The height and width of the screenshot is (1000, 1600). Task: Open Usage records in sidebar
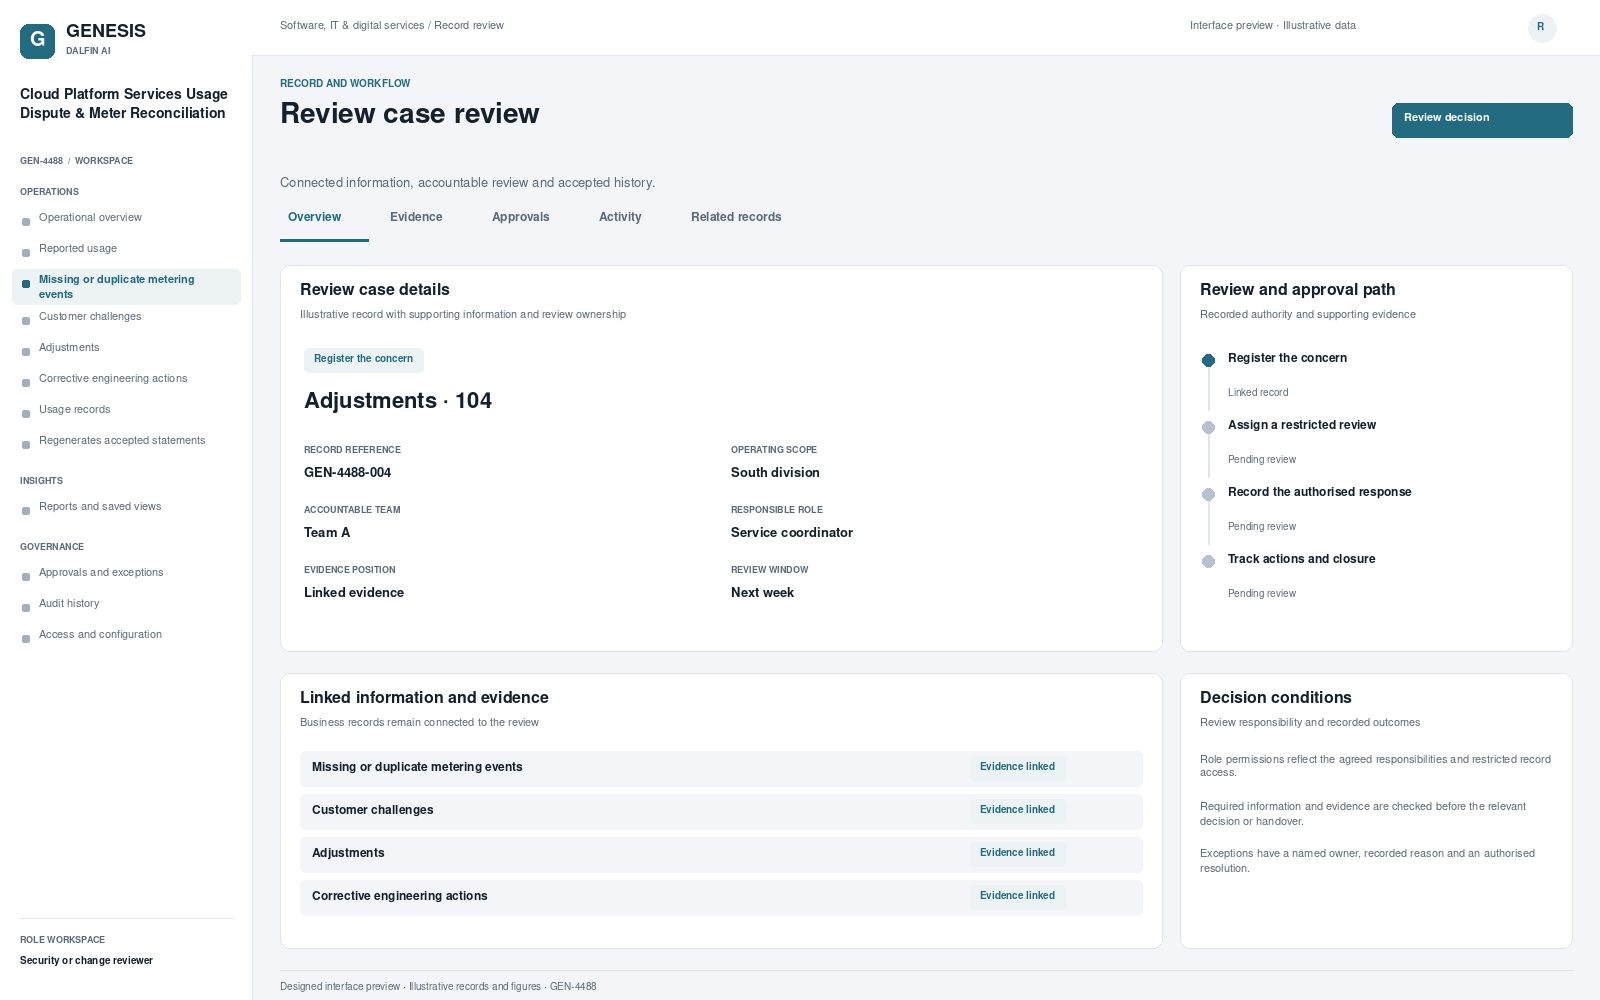click(x=126, y=410)
